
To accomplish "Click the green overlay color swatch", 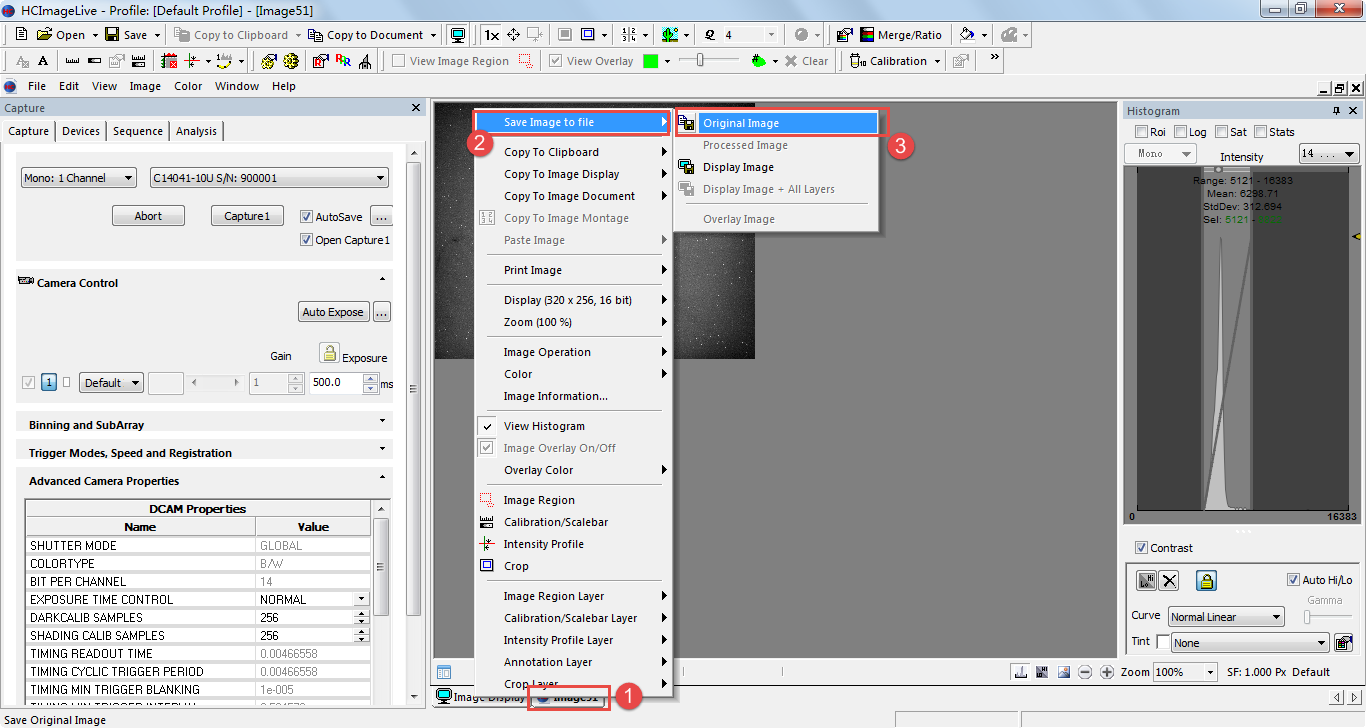I will 651,61.
